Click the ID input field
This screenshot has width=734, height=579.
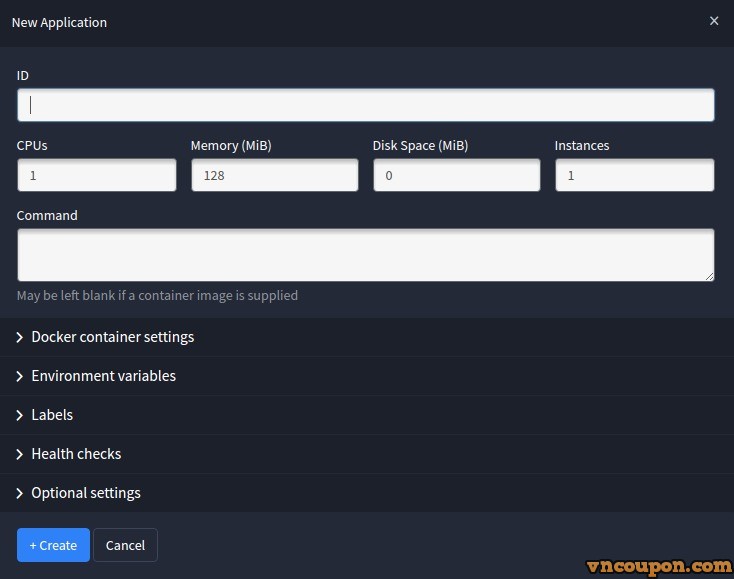366,105
